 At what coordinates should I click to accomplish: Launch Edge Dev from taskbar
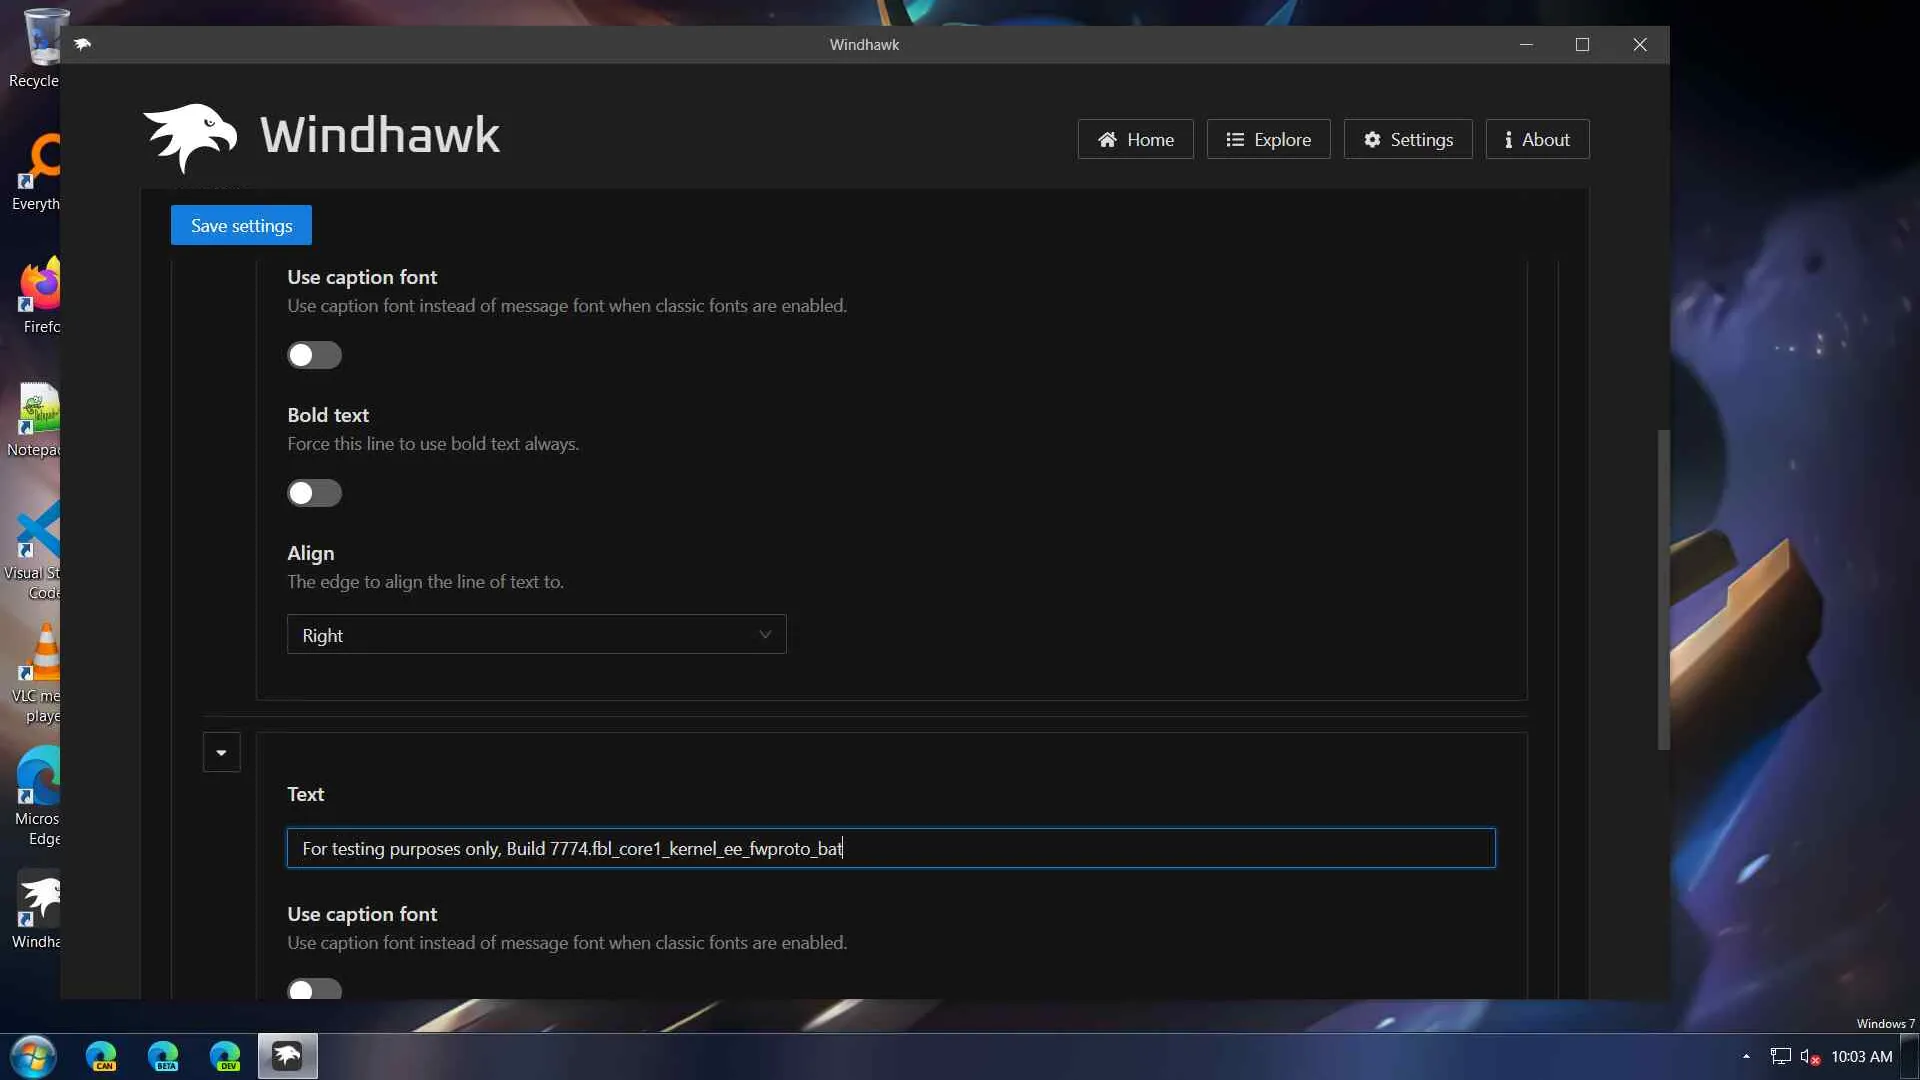pyautogui.click(x=225, y=1056)
